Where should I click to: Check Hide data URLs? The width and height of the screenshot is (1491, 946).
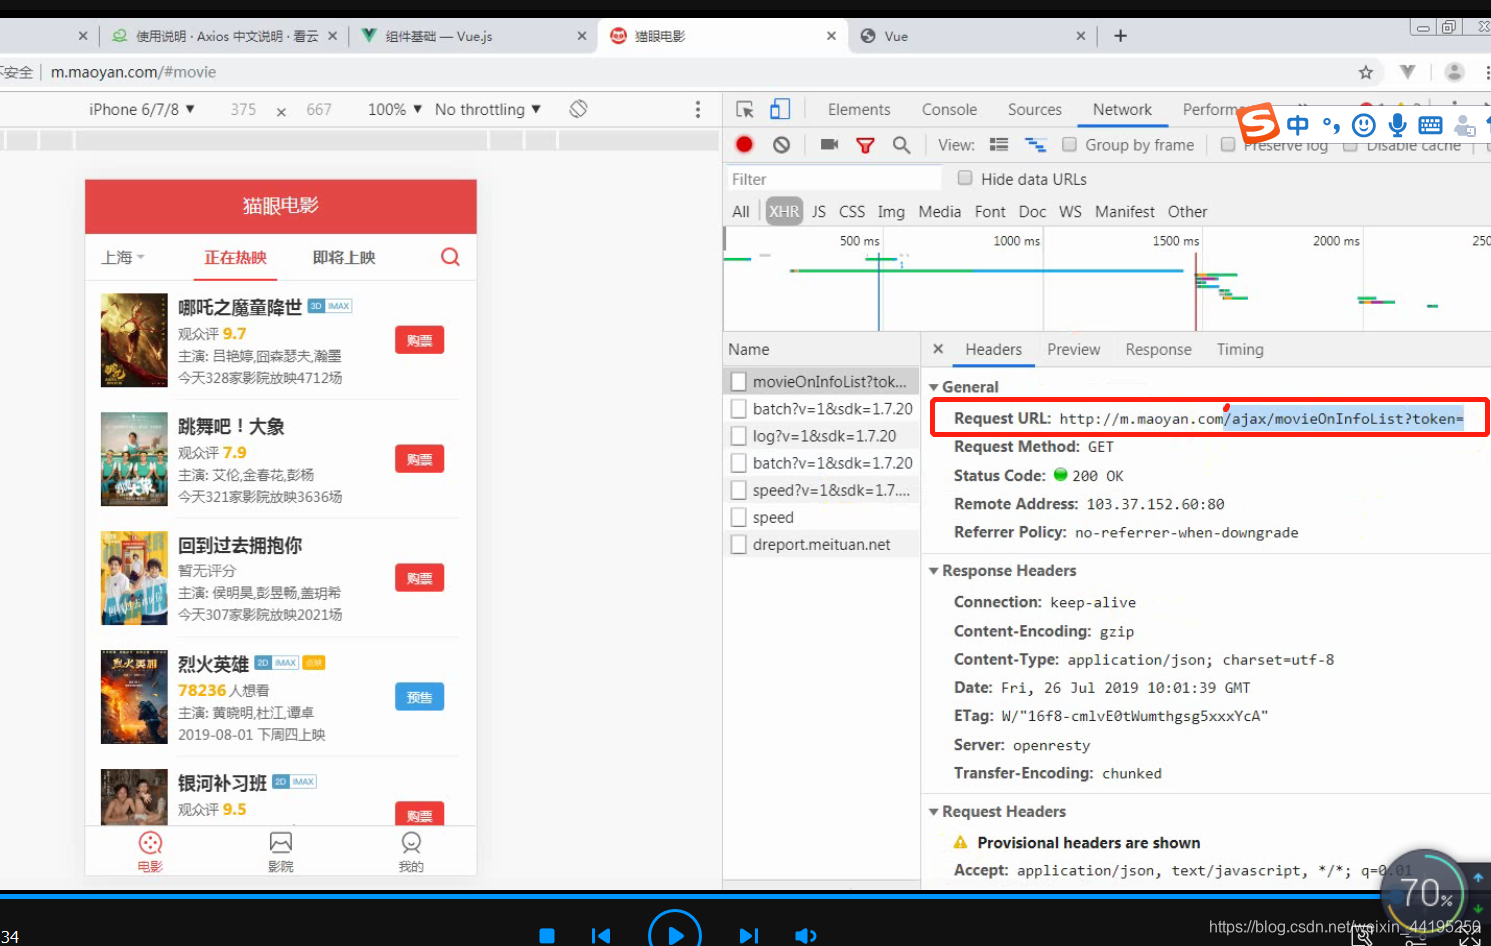coord(965,178)
